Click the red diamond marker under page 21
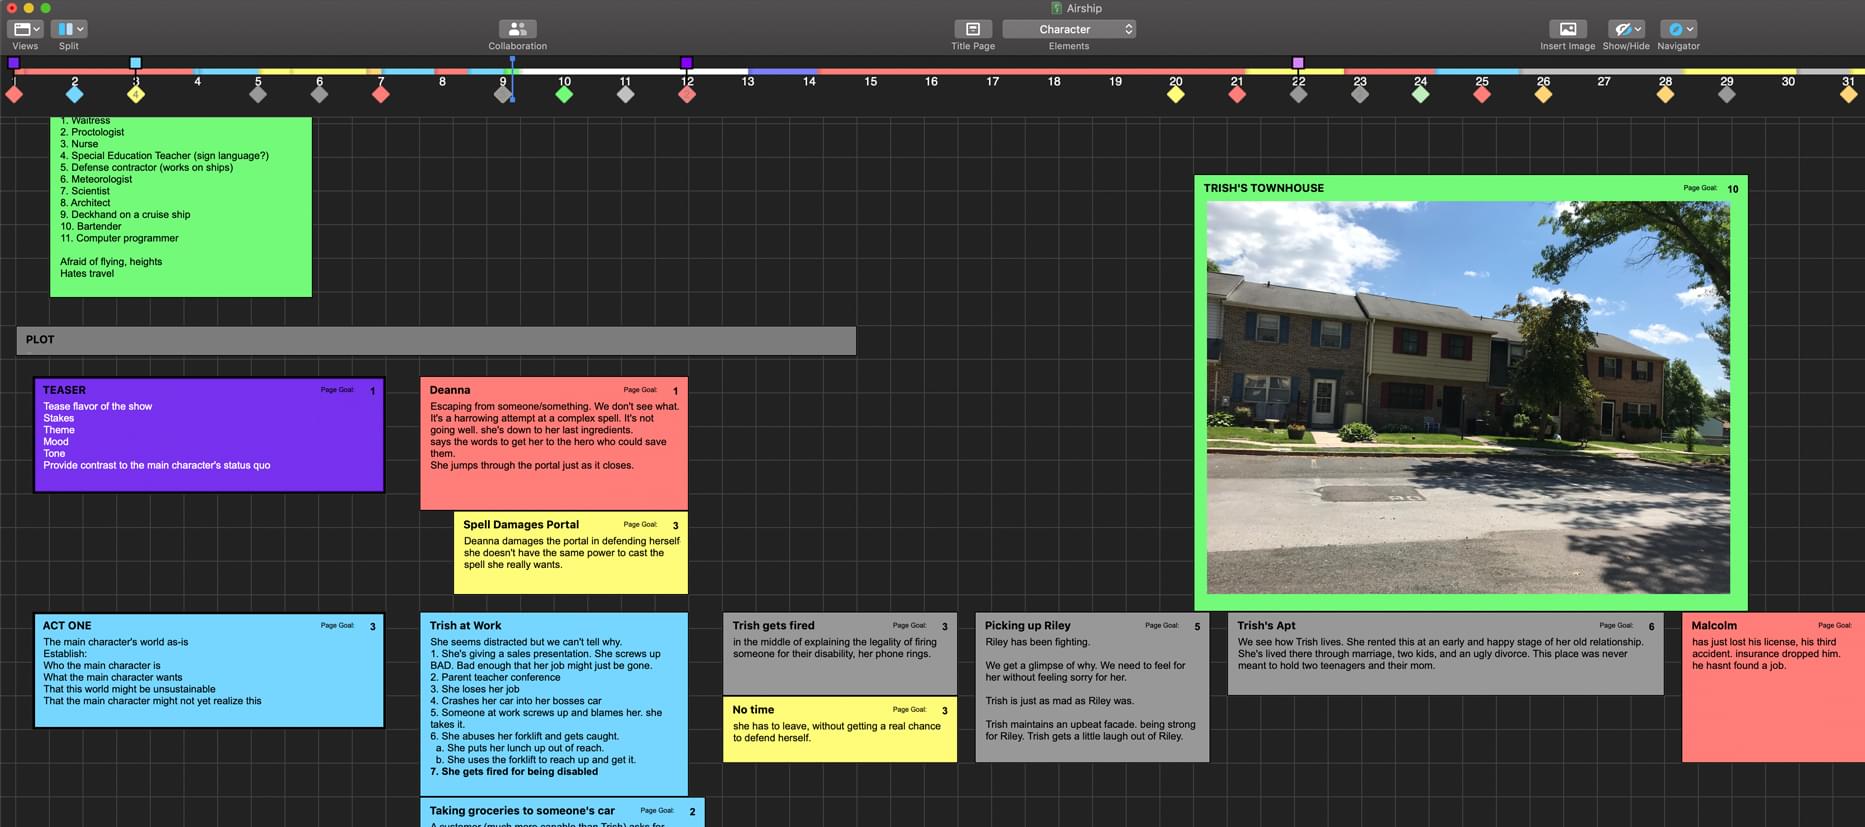Screen dimensions: 1865x827 coord(1237,95)
